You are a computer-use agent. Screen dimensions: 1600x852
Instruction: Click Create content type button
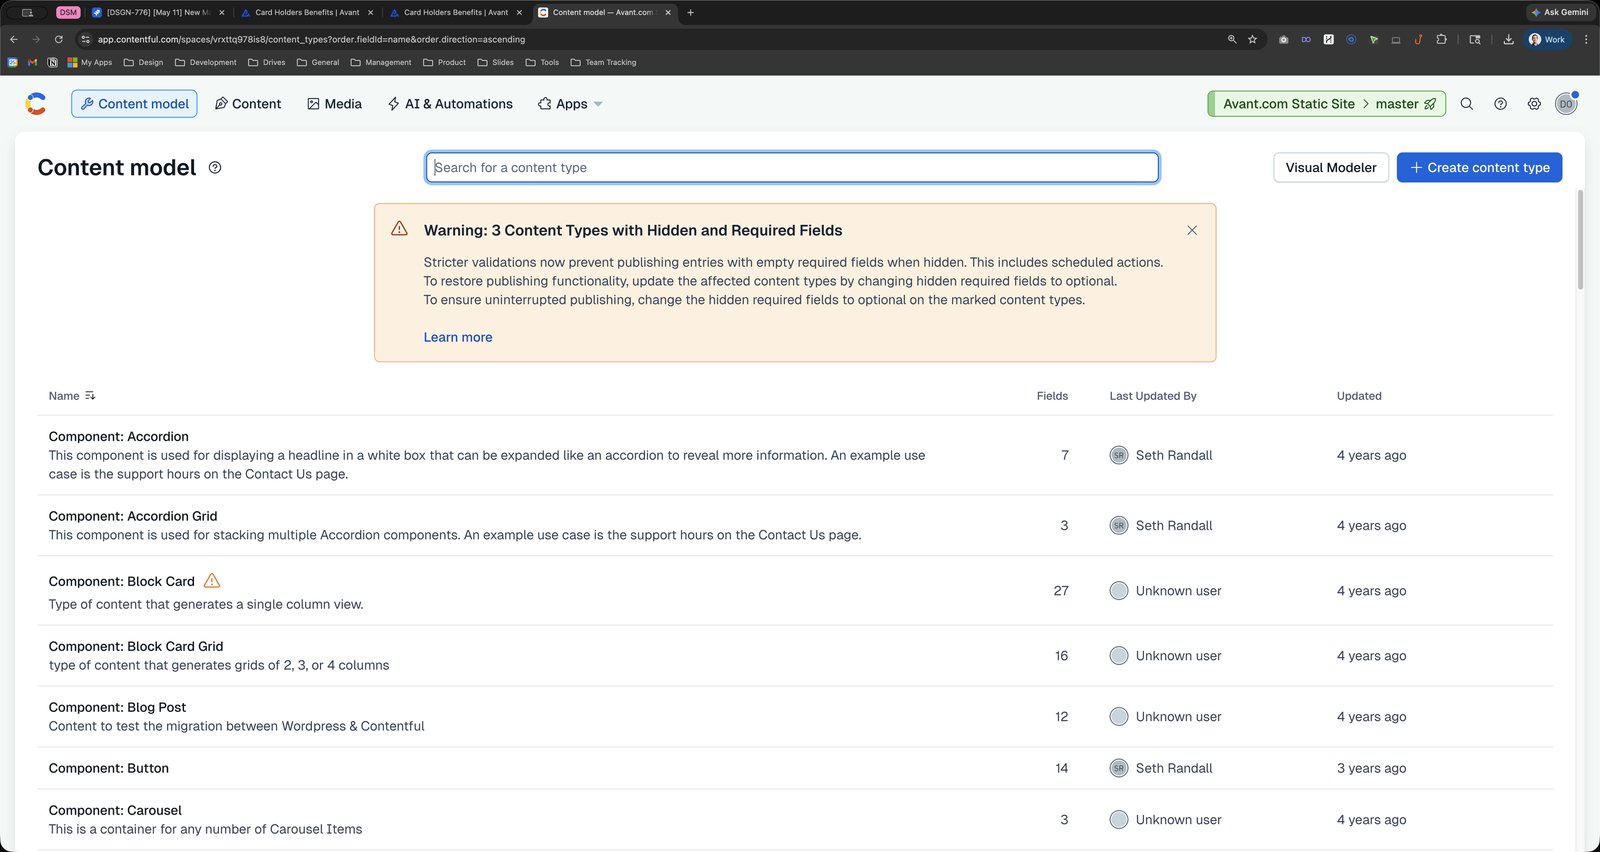click(1479, 168)
